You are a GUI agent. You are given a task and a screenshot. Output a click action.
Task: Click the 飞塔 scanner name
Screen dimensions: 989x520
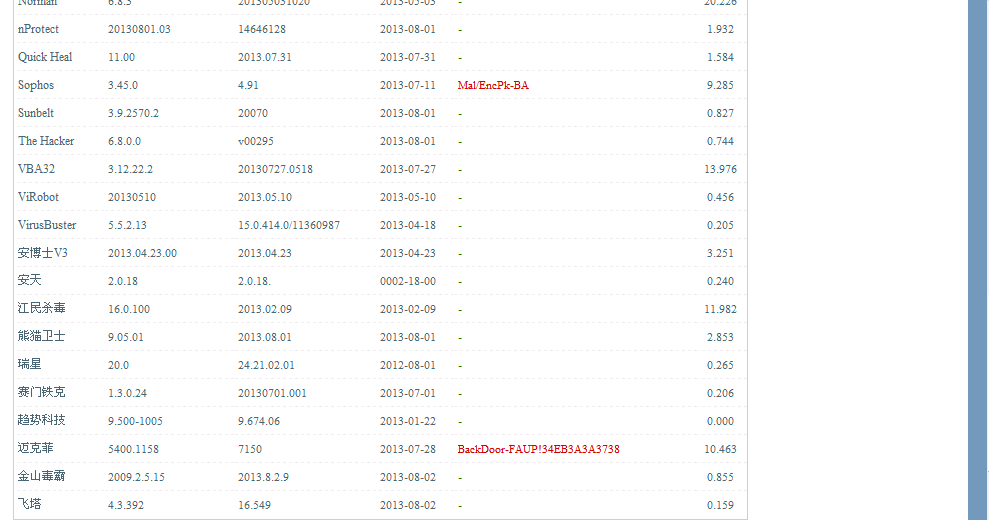coord(30,504)
